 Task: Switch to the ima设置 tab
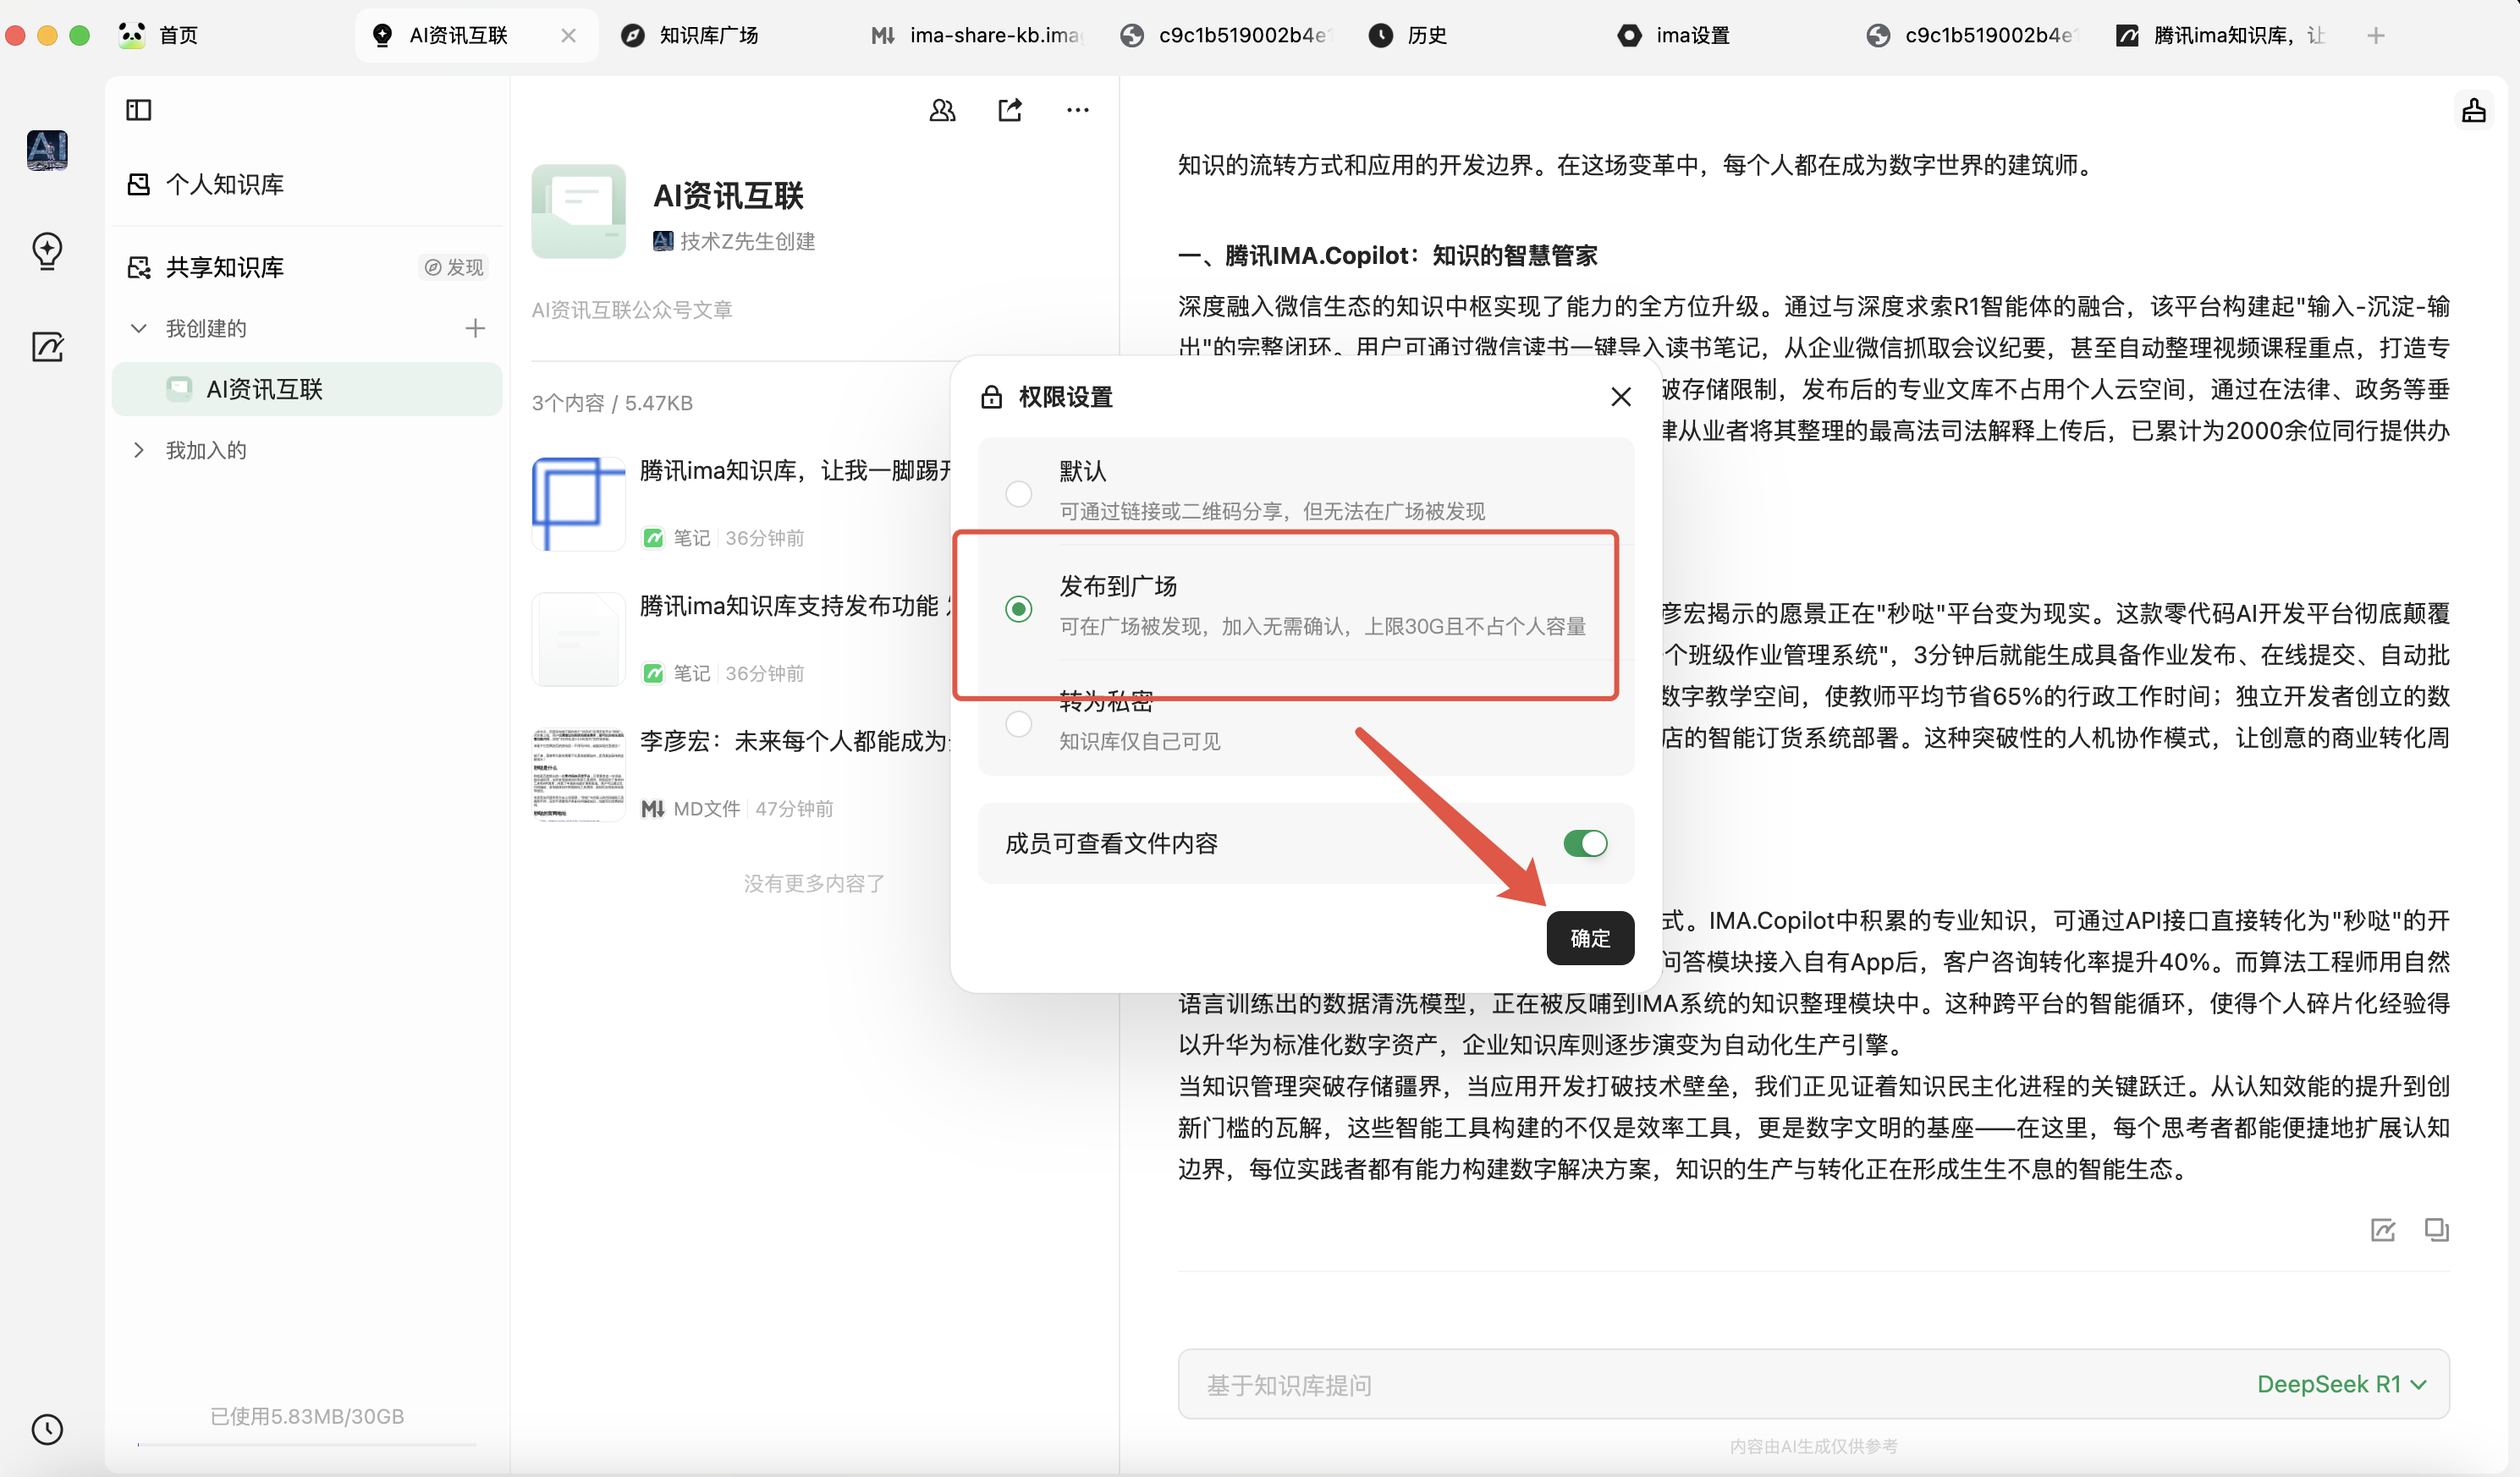[x=1674, y=36]
